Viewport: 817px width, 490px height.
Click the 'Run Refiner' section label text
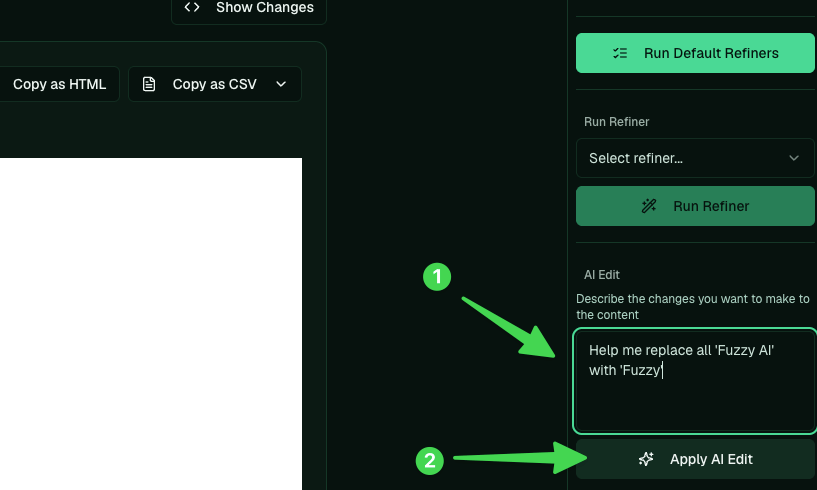click(616, 122)
